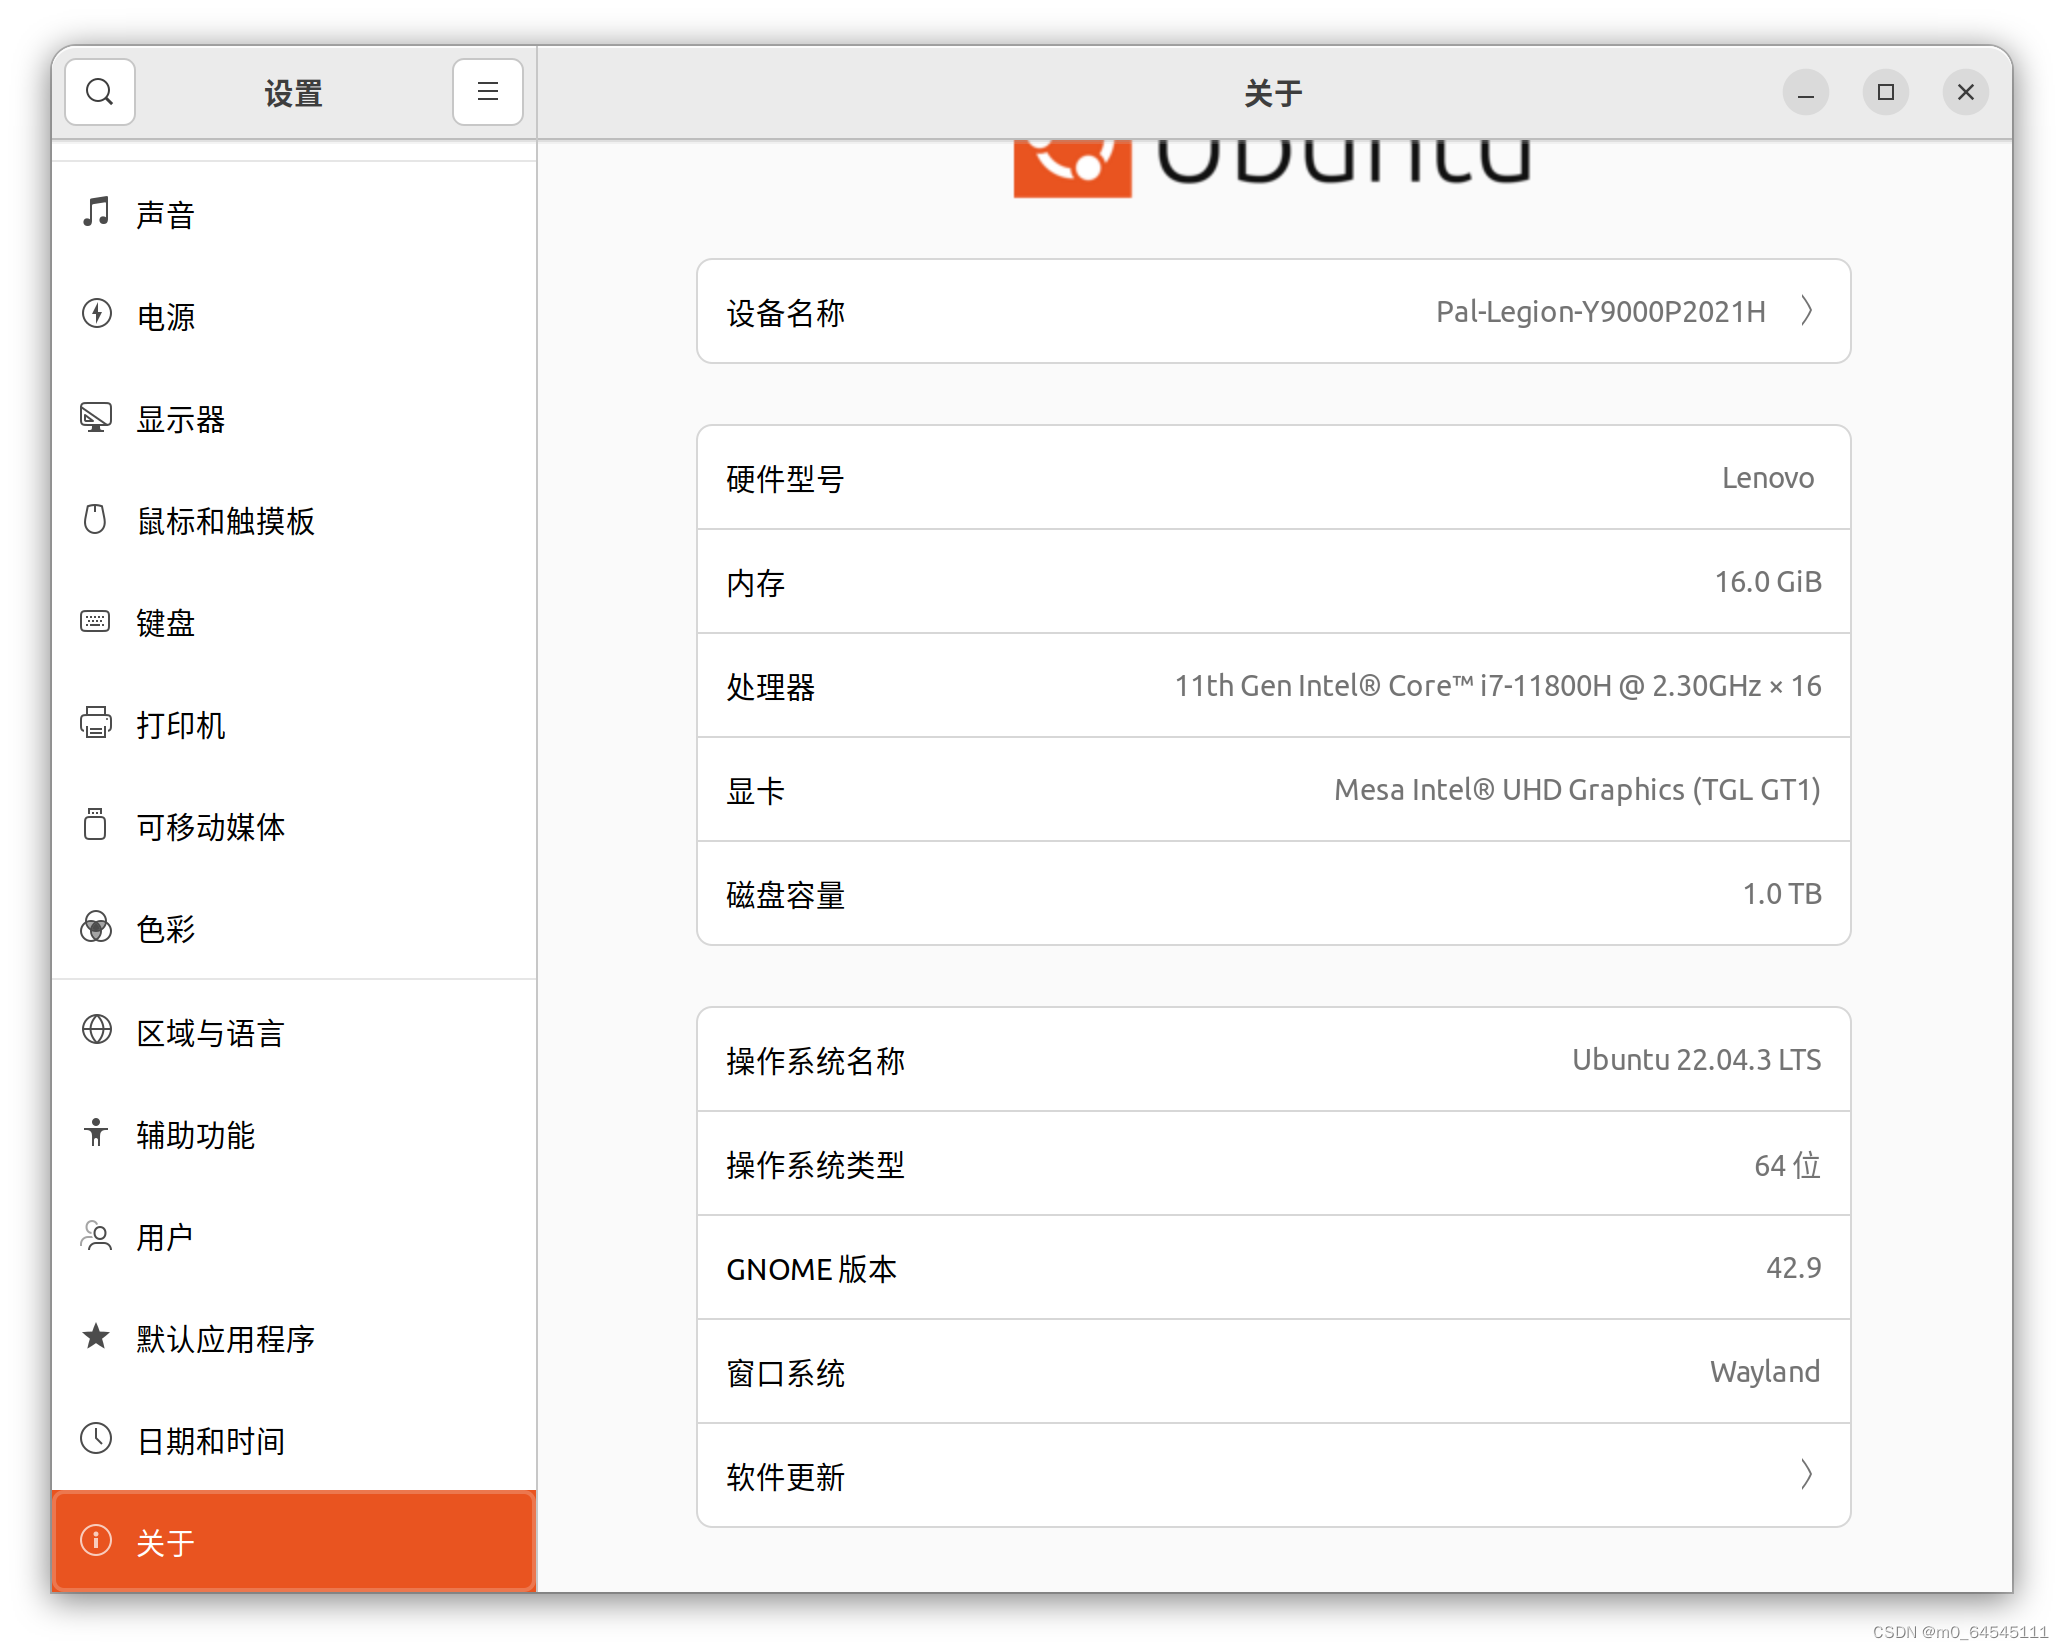This screenshot has height=1650, width=2064.
Task: Click the 处理器 label
Action: coord(771,687)
